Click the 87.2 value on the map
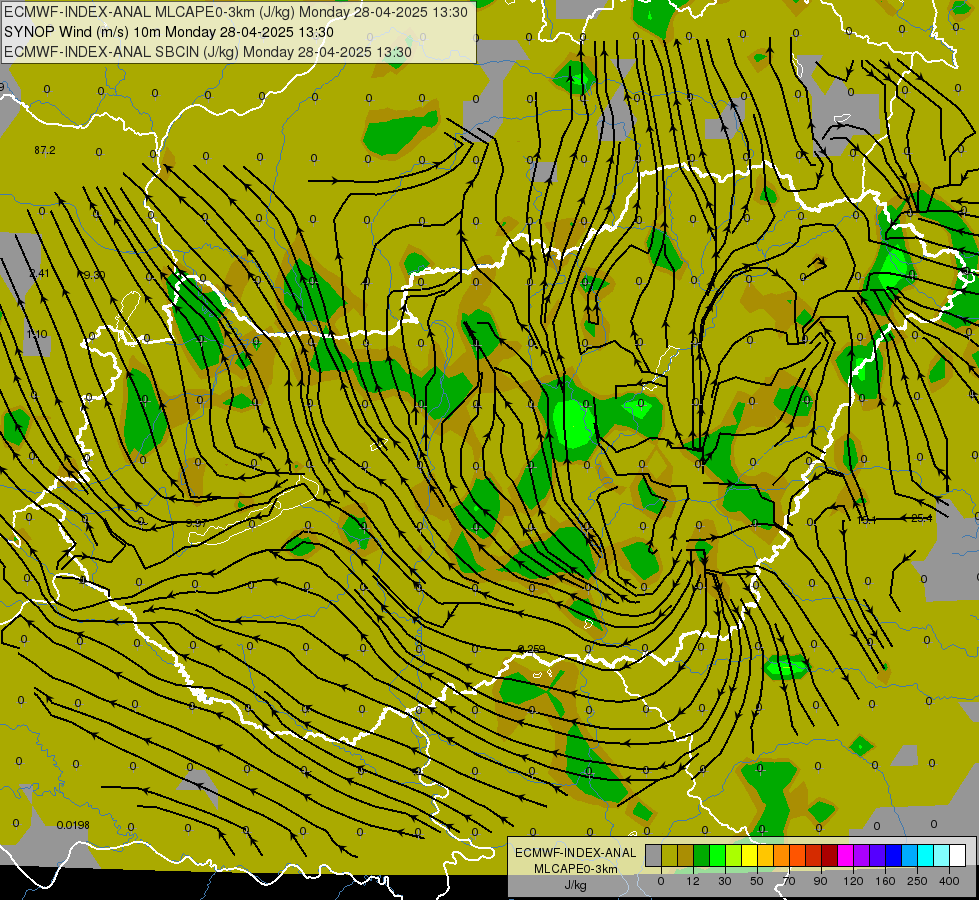Viewport: 979px width, 900px height. click(x=45, y=150)
